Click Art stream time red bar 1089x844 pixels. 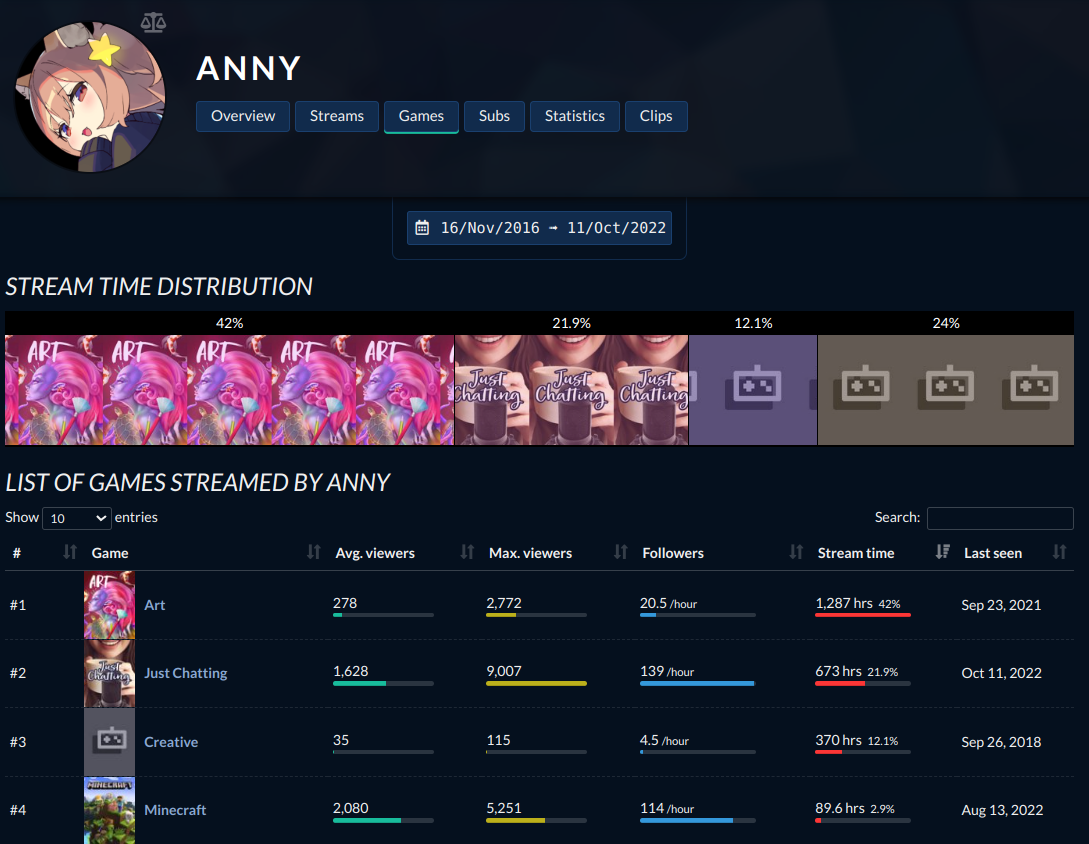[x=863, y=615]
